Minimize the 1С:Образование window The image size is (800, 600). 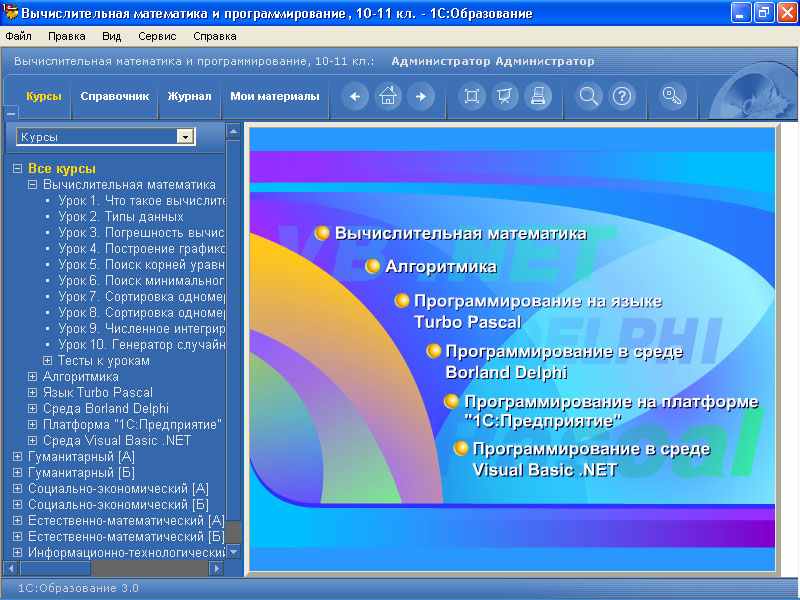coord(740,13)
